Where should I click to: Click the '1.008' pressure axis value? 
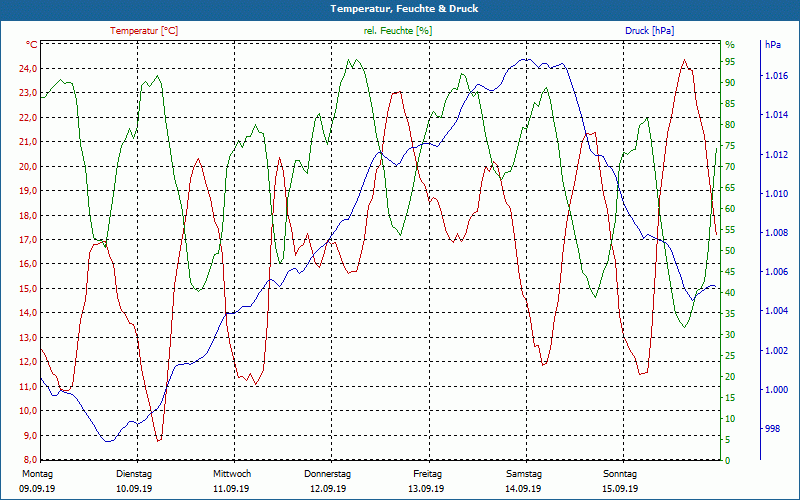pos(776,233)
